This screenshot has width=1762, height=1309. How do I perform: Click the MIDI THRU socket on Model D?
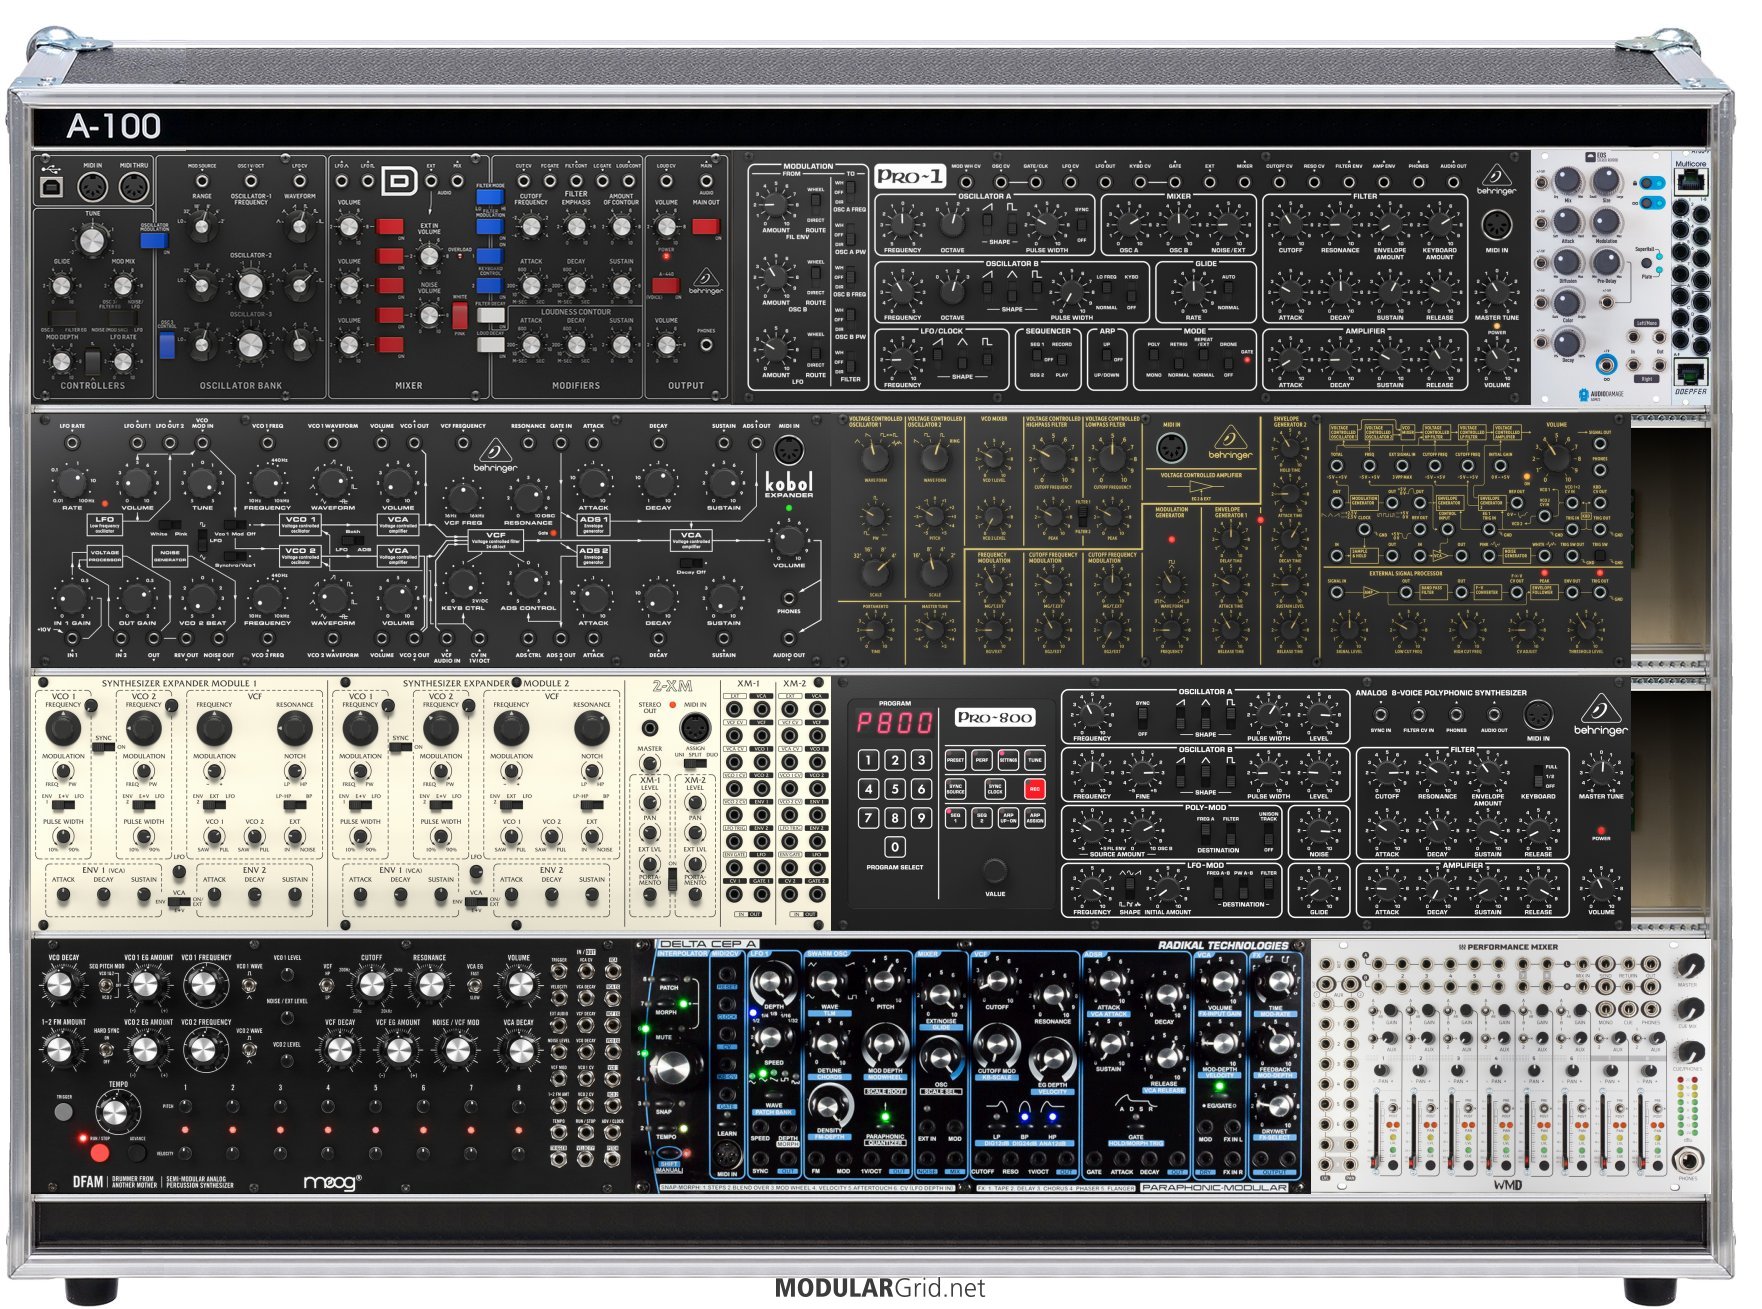tap(133, 187)
